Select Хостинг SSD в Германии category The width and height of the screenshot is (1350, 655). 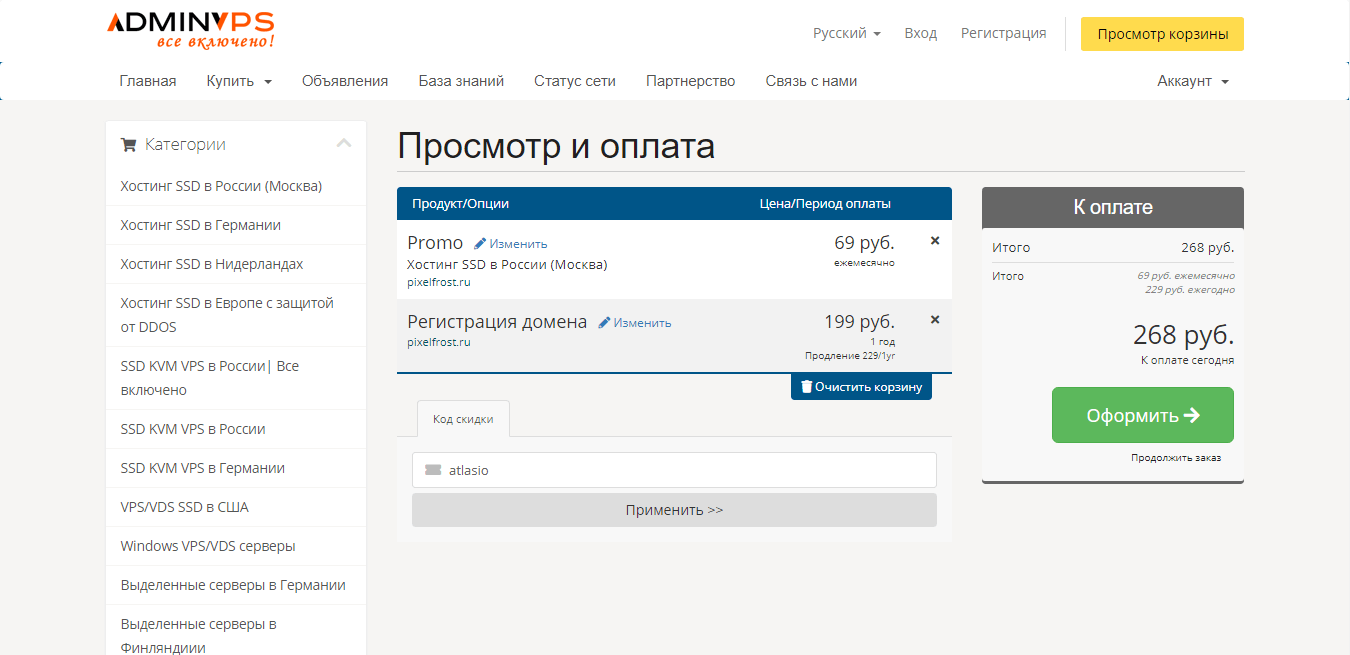(x=200, y=225)
